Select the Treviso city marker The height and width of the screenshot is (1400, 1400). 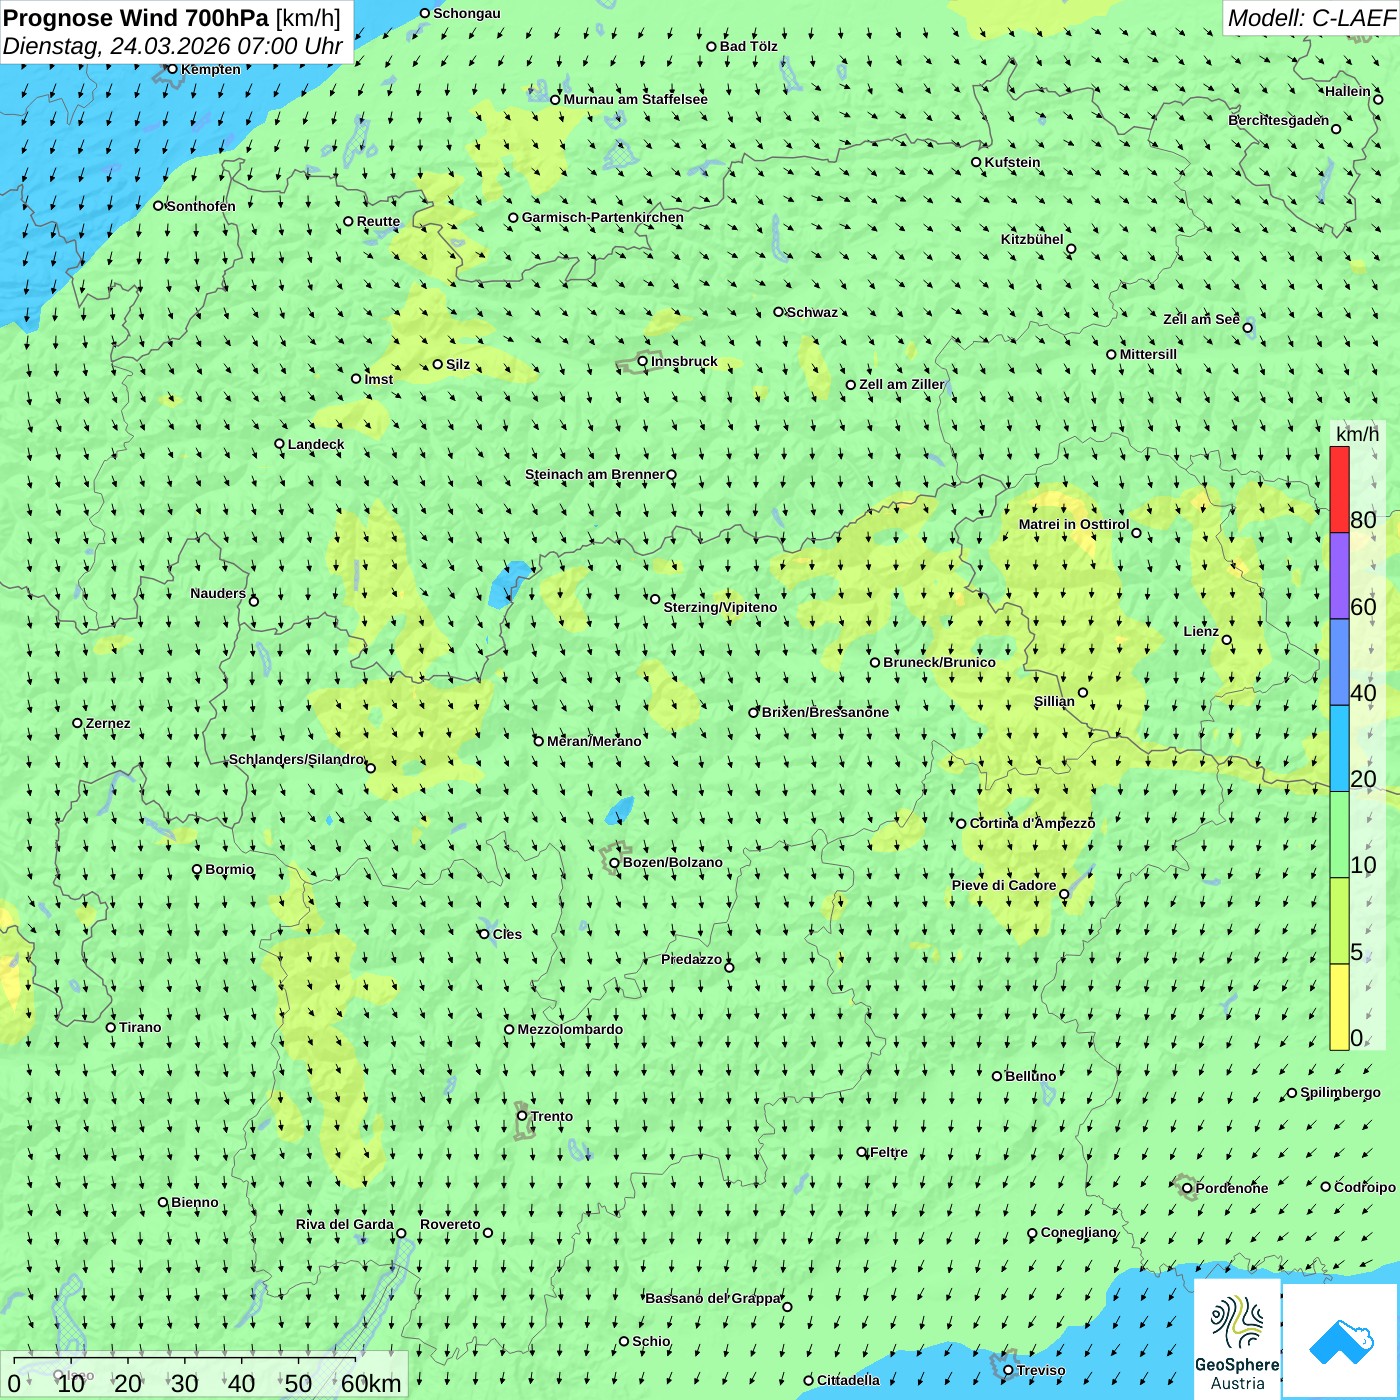pyautogui.click(x=1008, y=1370)
